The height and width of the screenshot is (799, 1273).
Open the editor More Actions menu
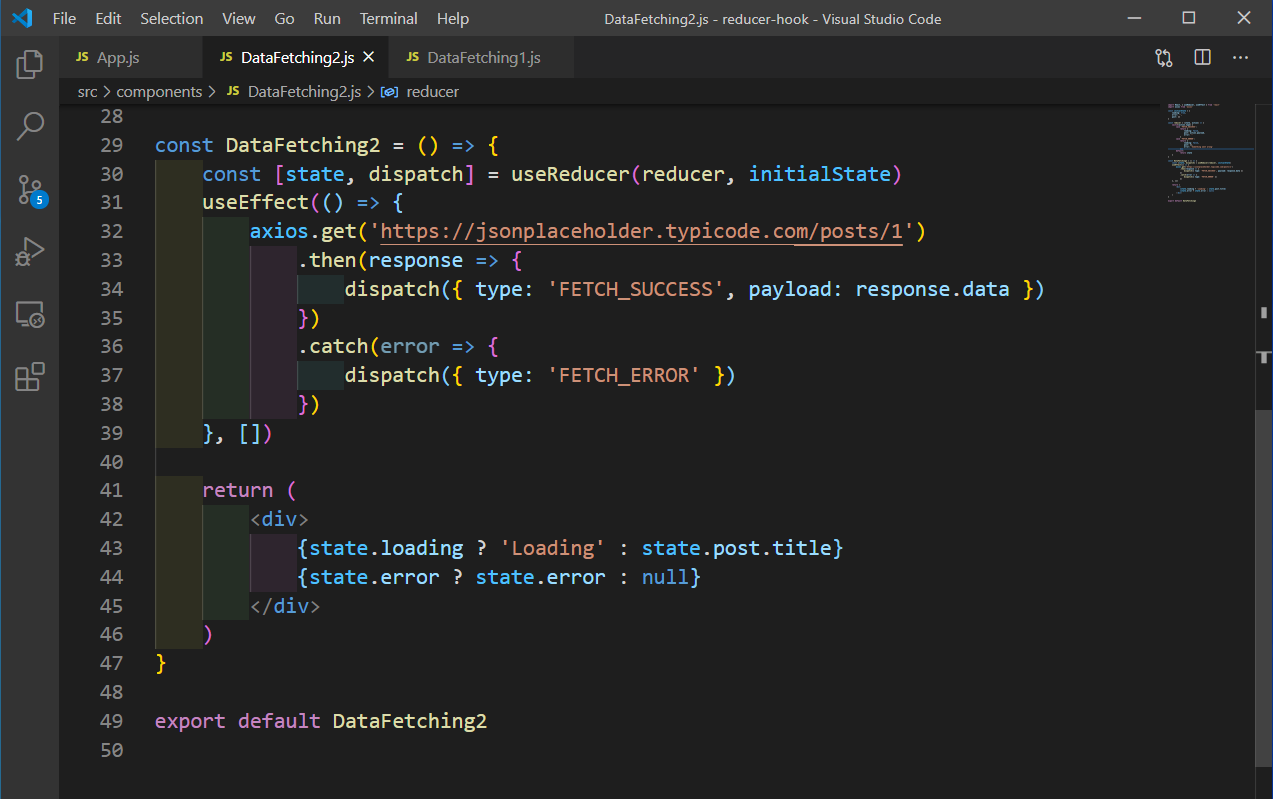[1241, 58]
